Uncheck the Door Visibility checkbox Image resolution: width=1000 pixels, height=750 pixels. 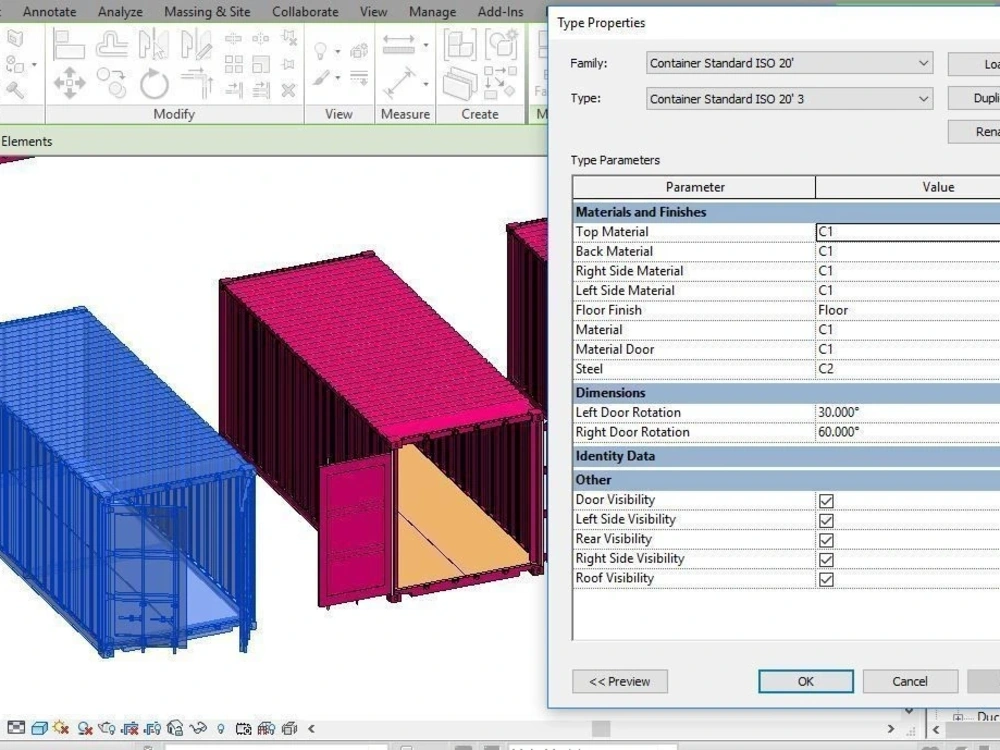(826, 499)
